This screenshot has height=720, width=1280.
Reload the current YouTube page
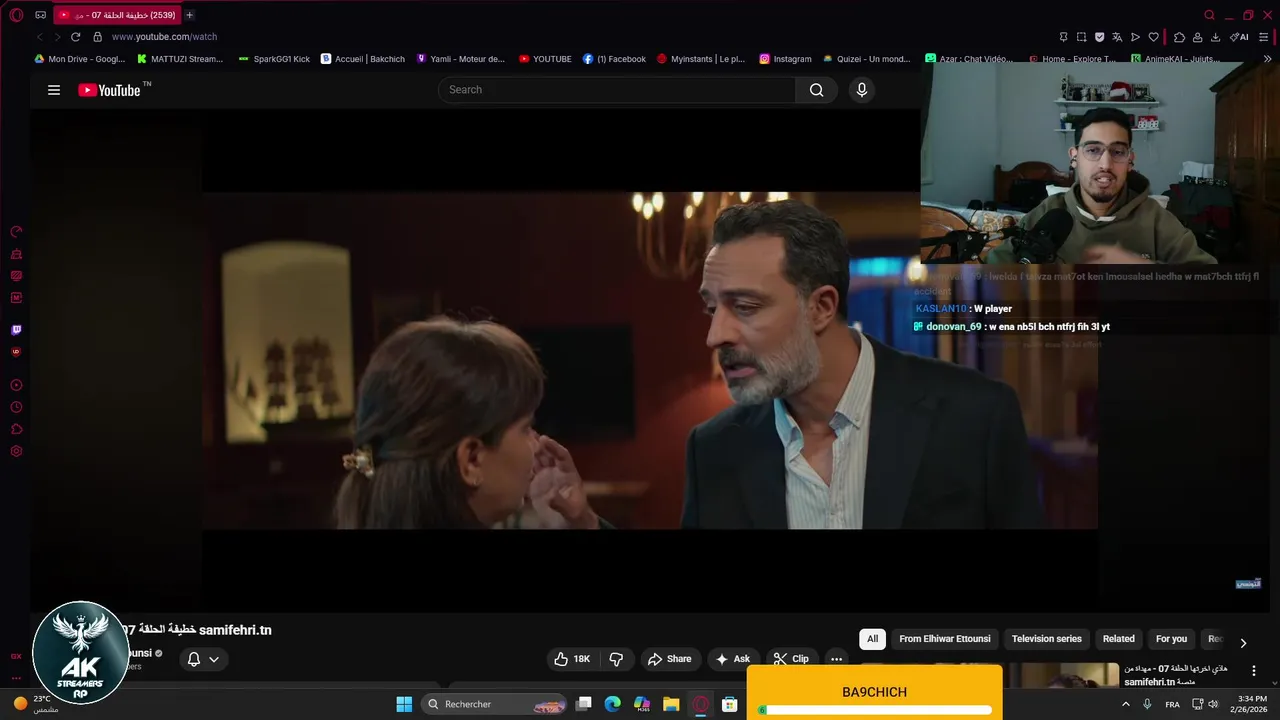tap(75, 37)
